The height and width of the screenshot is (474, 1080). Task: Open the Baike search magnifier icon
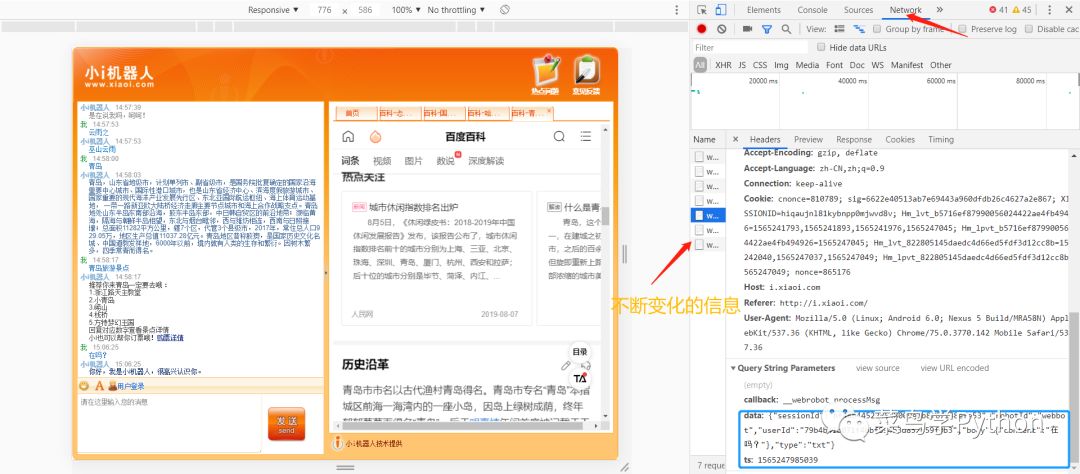559,136
